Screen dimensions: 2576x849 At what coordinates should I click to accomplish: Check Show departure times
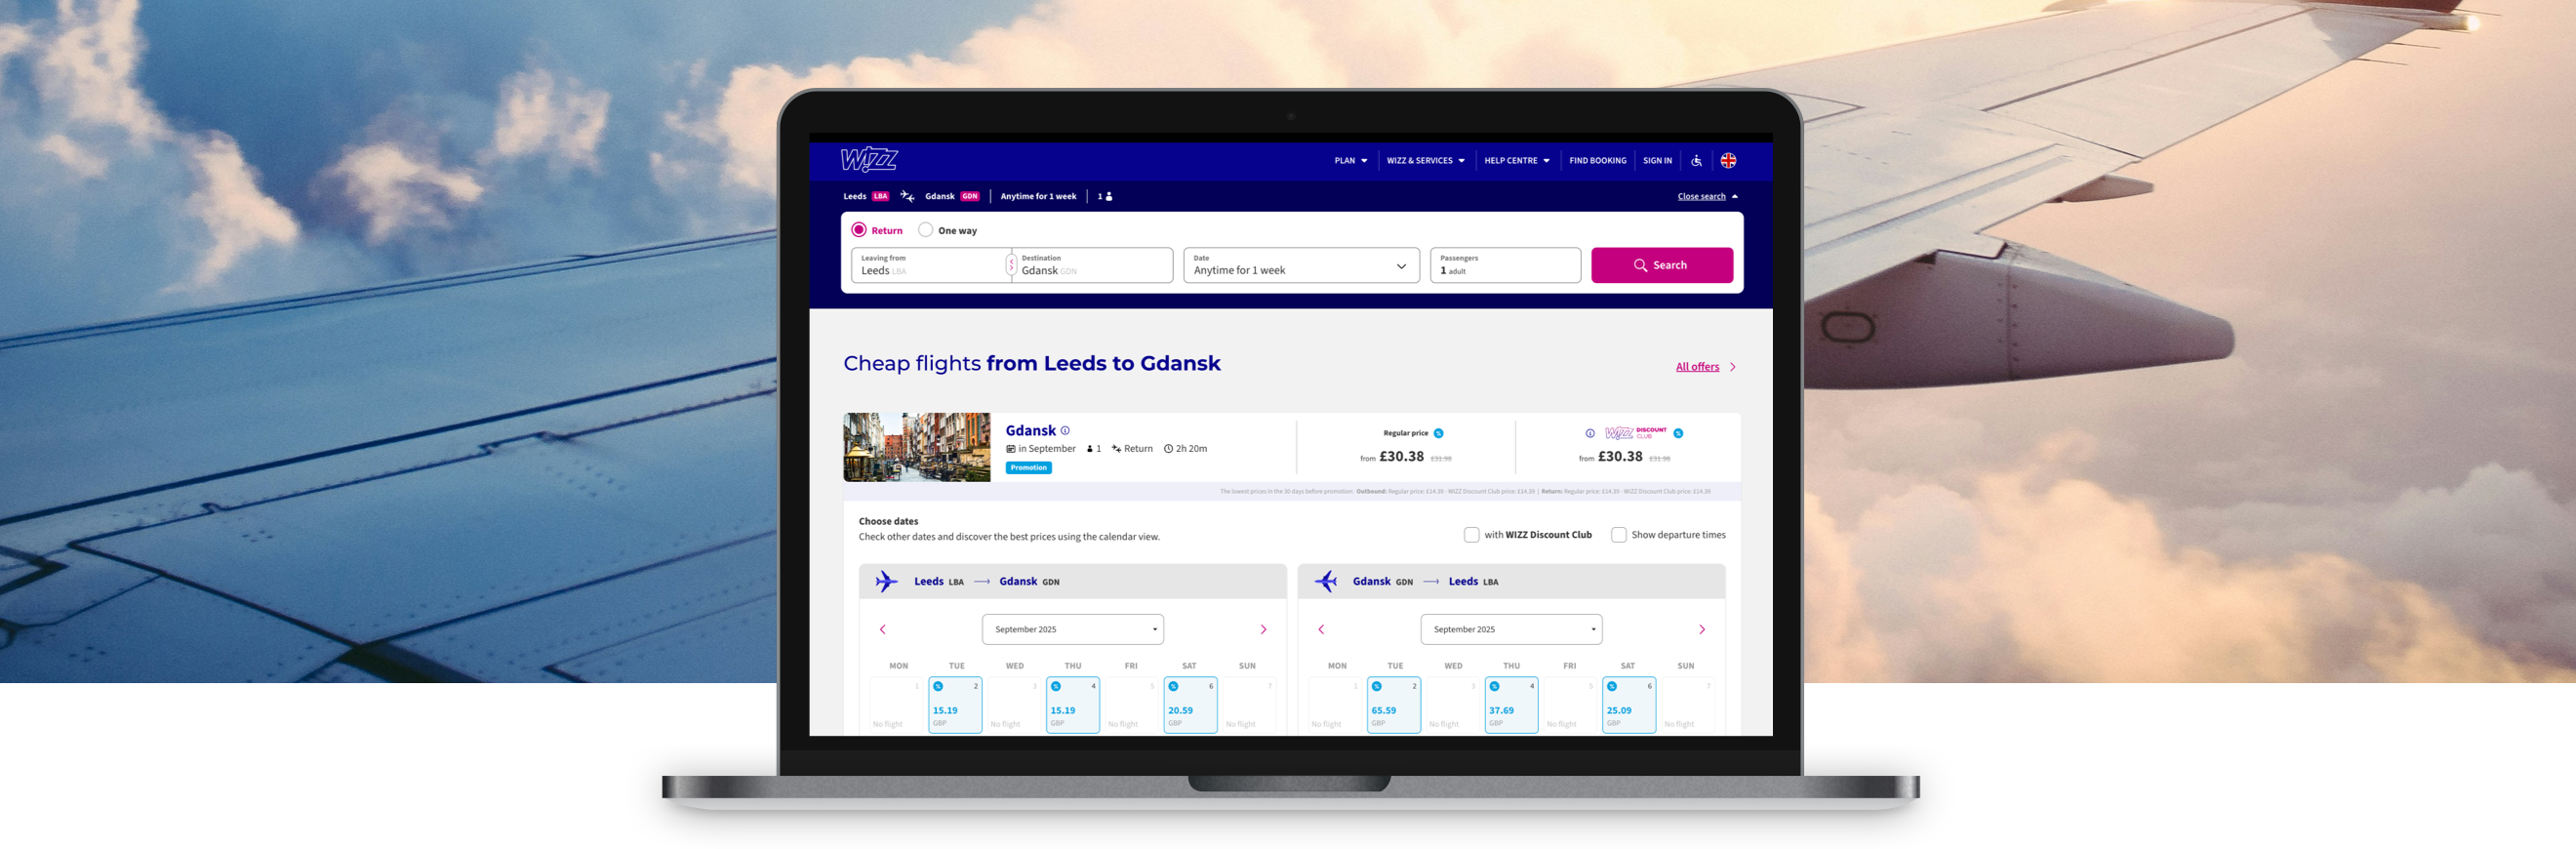click(x=1618, y=535)
